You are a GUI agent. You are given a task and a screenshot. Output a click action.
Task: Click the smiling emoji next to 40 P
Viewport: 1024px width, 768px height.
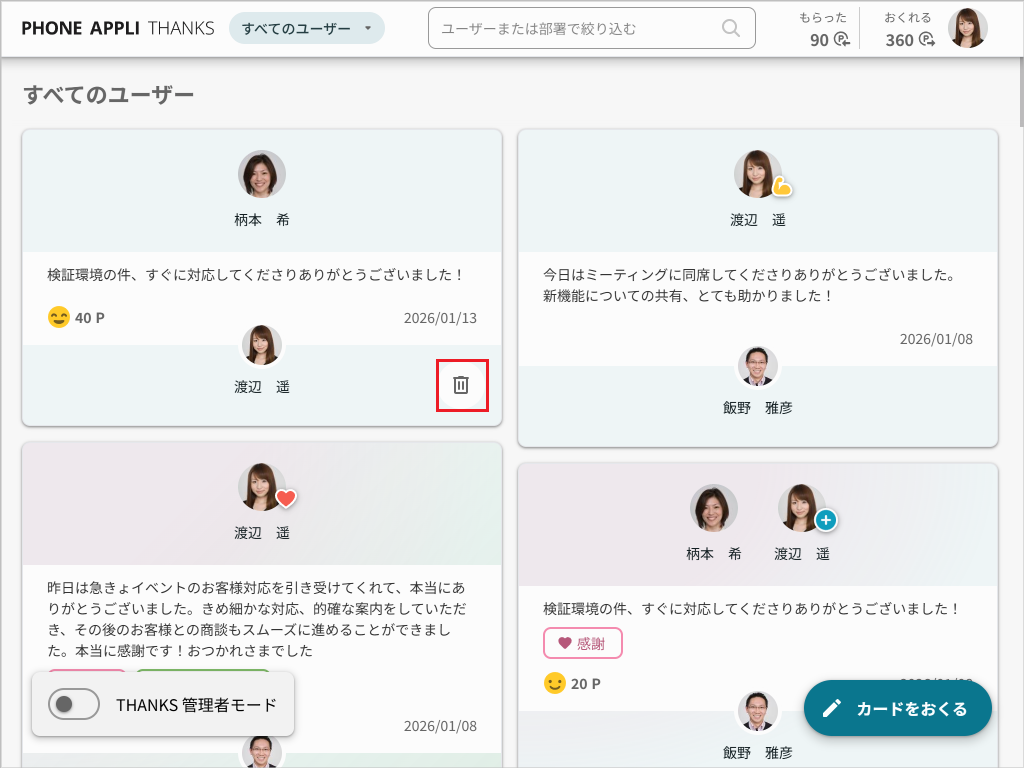59,317
